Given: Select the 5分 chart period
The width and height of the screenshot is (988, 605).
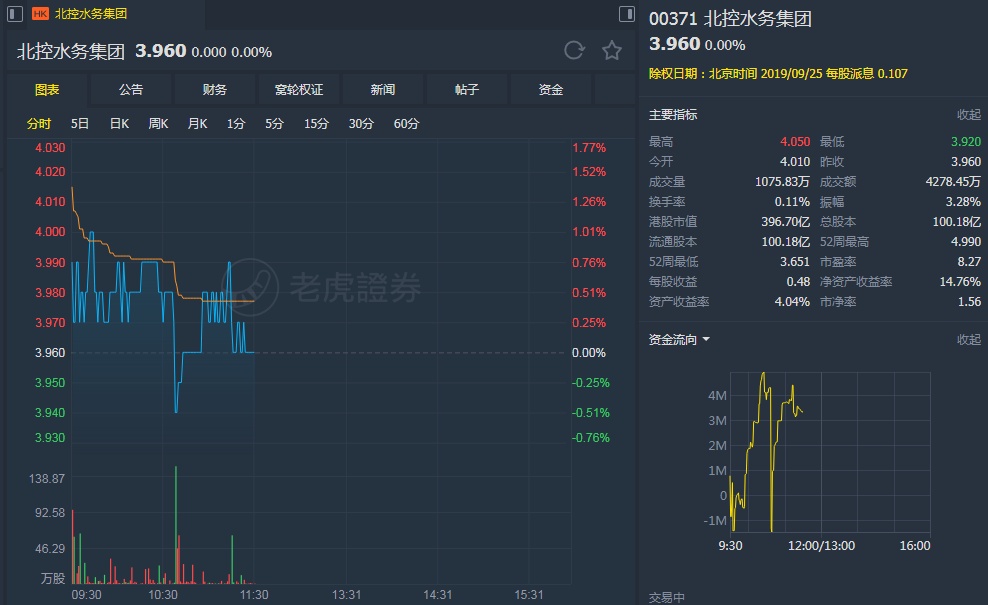Looking at the screenshot, I should pyautogui.click(x=274, y=124).
